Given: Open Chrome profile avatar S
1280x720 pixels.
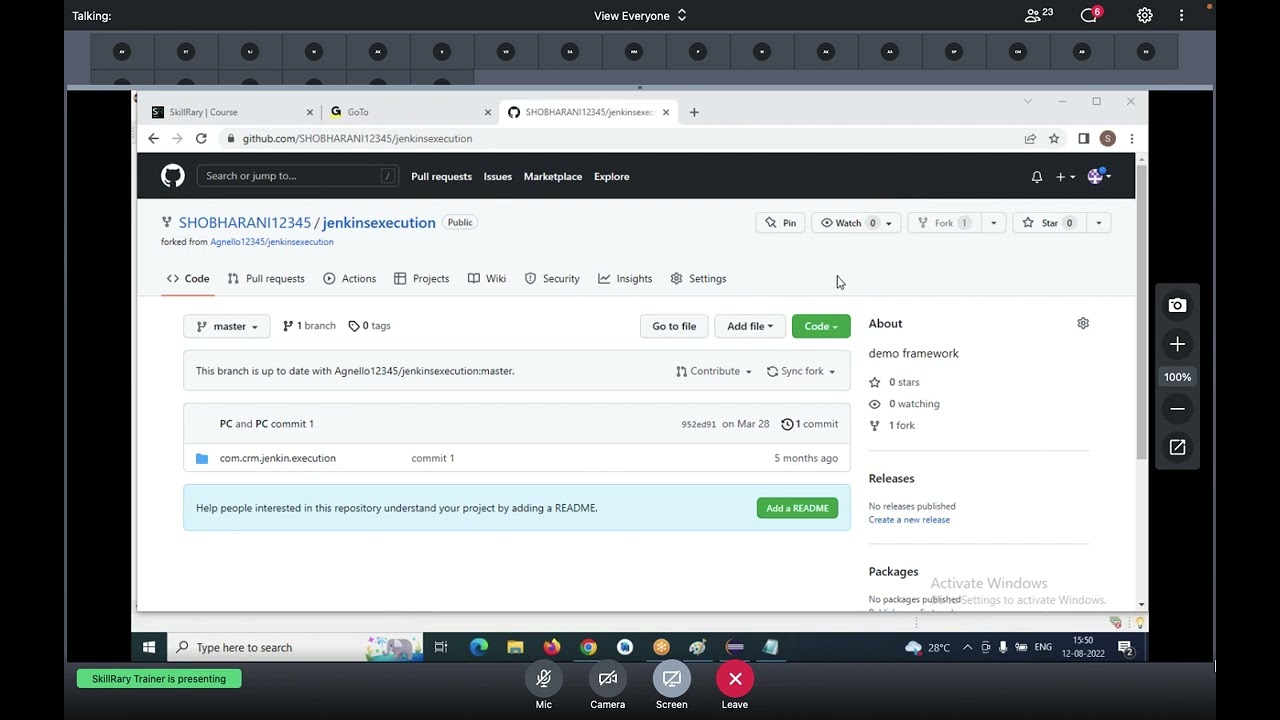Looking at the screenshot, I should pyautogui.click(x=1107, y=139).
